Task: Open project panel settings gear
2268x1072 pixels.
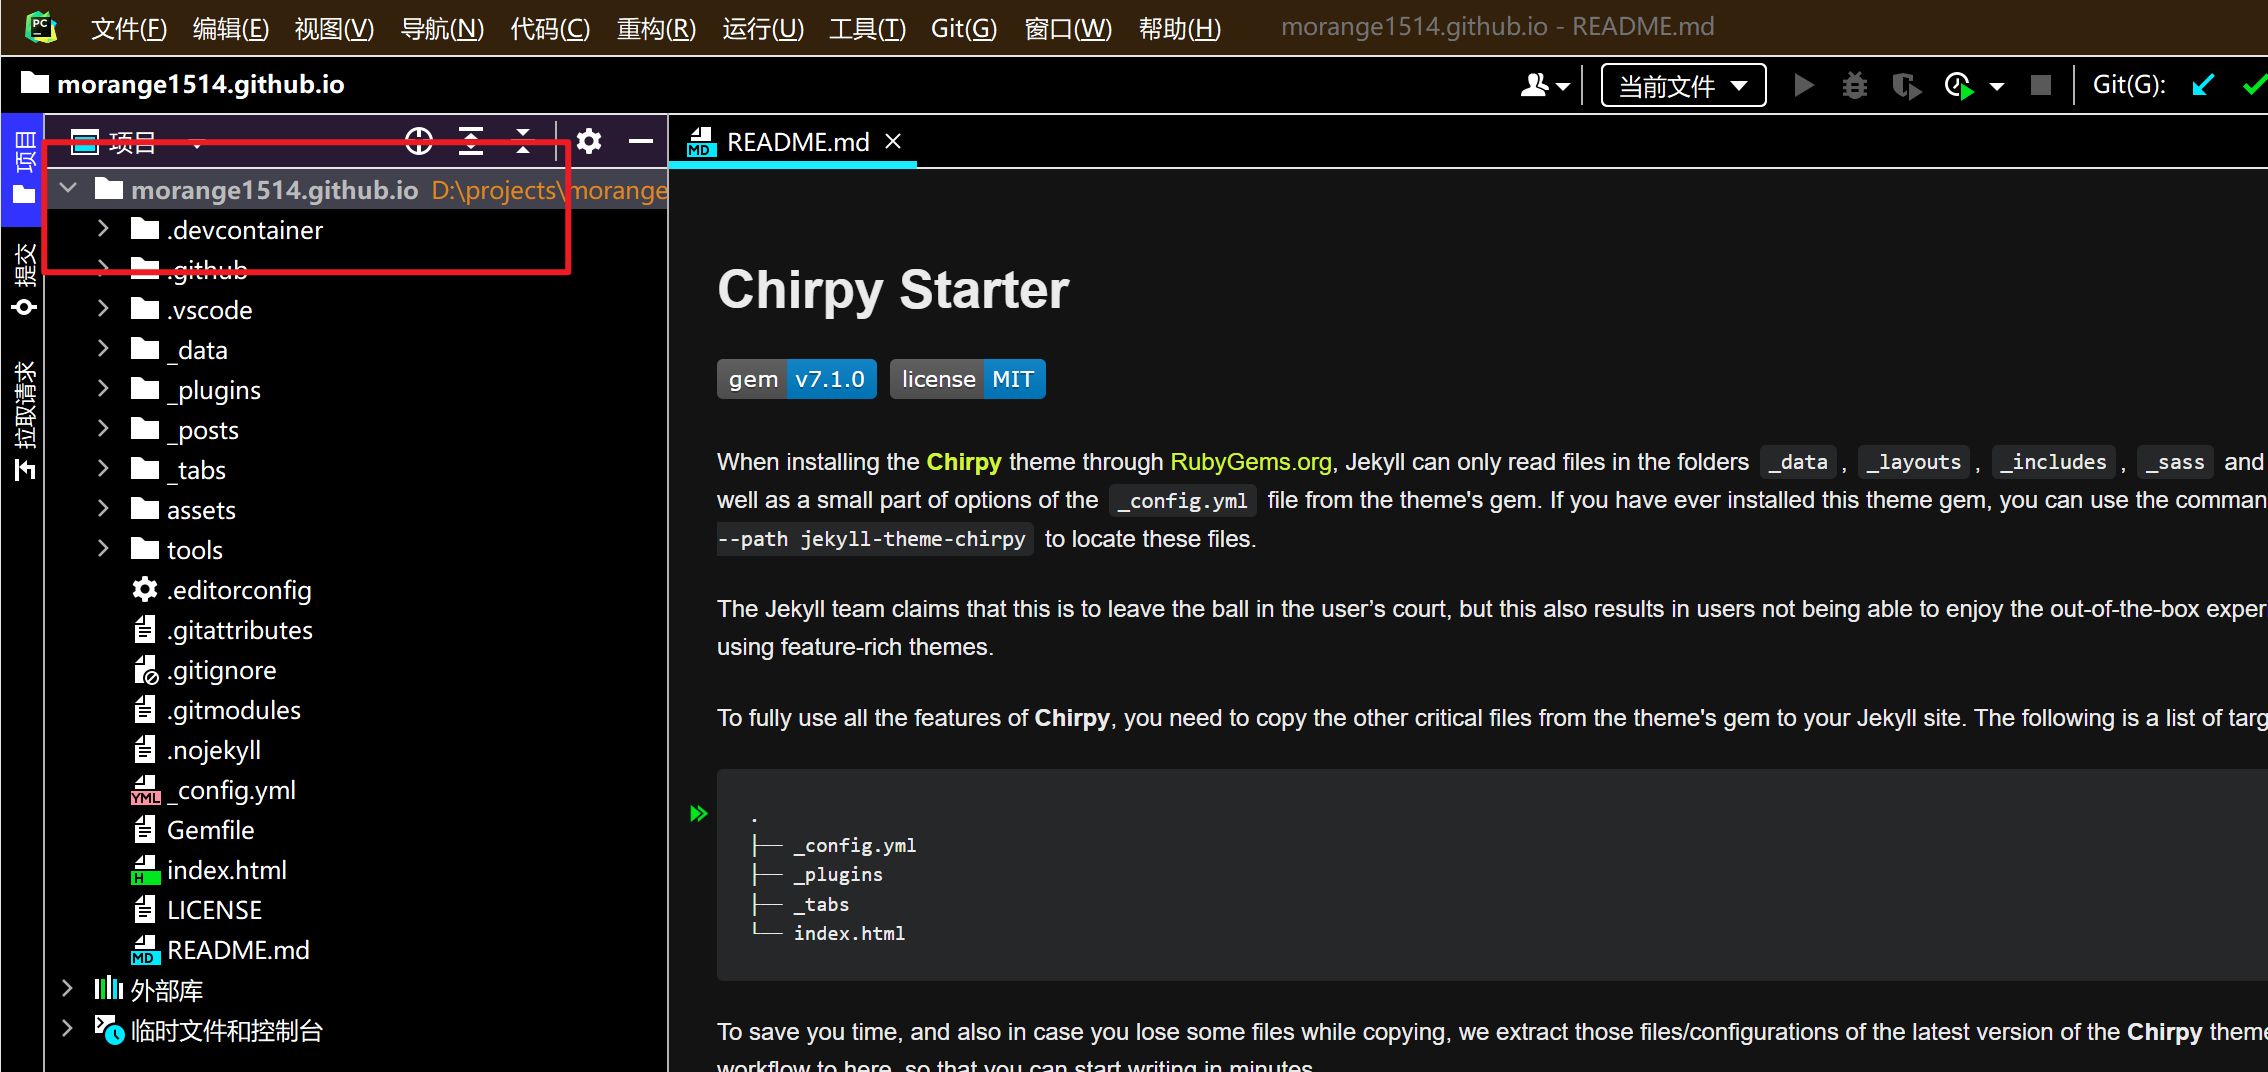Action: pos(589,142)
